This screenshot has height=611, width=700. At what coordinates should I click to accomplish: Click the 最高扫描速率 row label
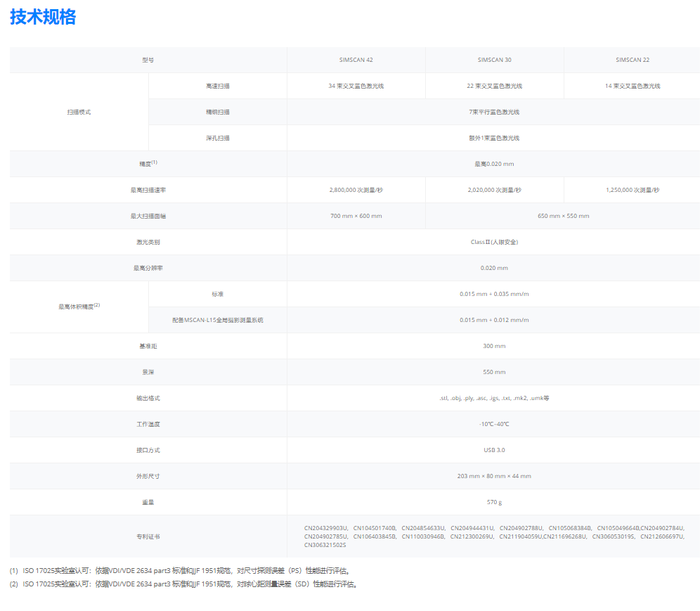point(148,190)
